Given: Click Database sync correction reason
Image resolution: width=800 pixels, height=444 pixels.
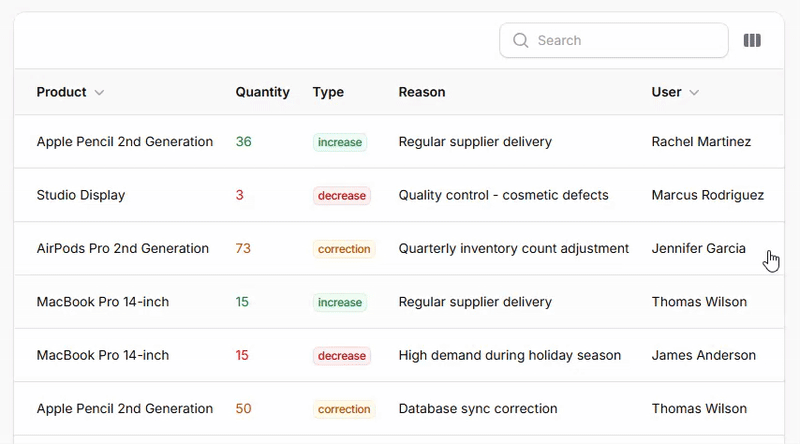Looking at the screenshot, I should 478,408.
